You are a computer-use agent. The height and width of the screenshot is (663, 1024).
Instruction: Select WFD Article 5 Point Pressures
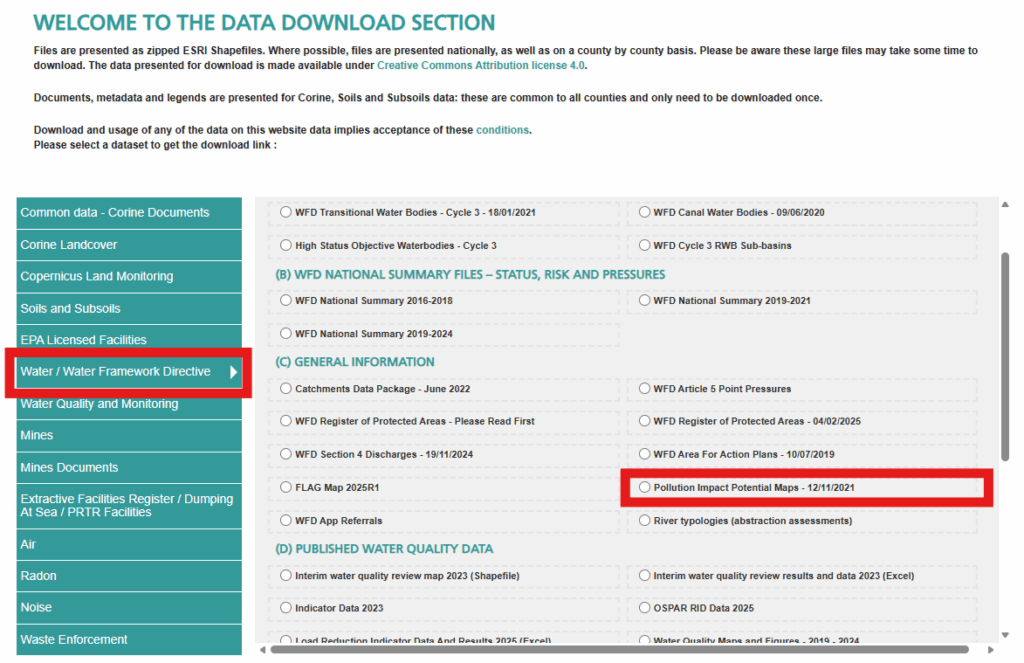coord(644,389)
